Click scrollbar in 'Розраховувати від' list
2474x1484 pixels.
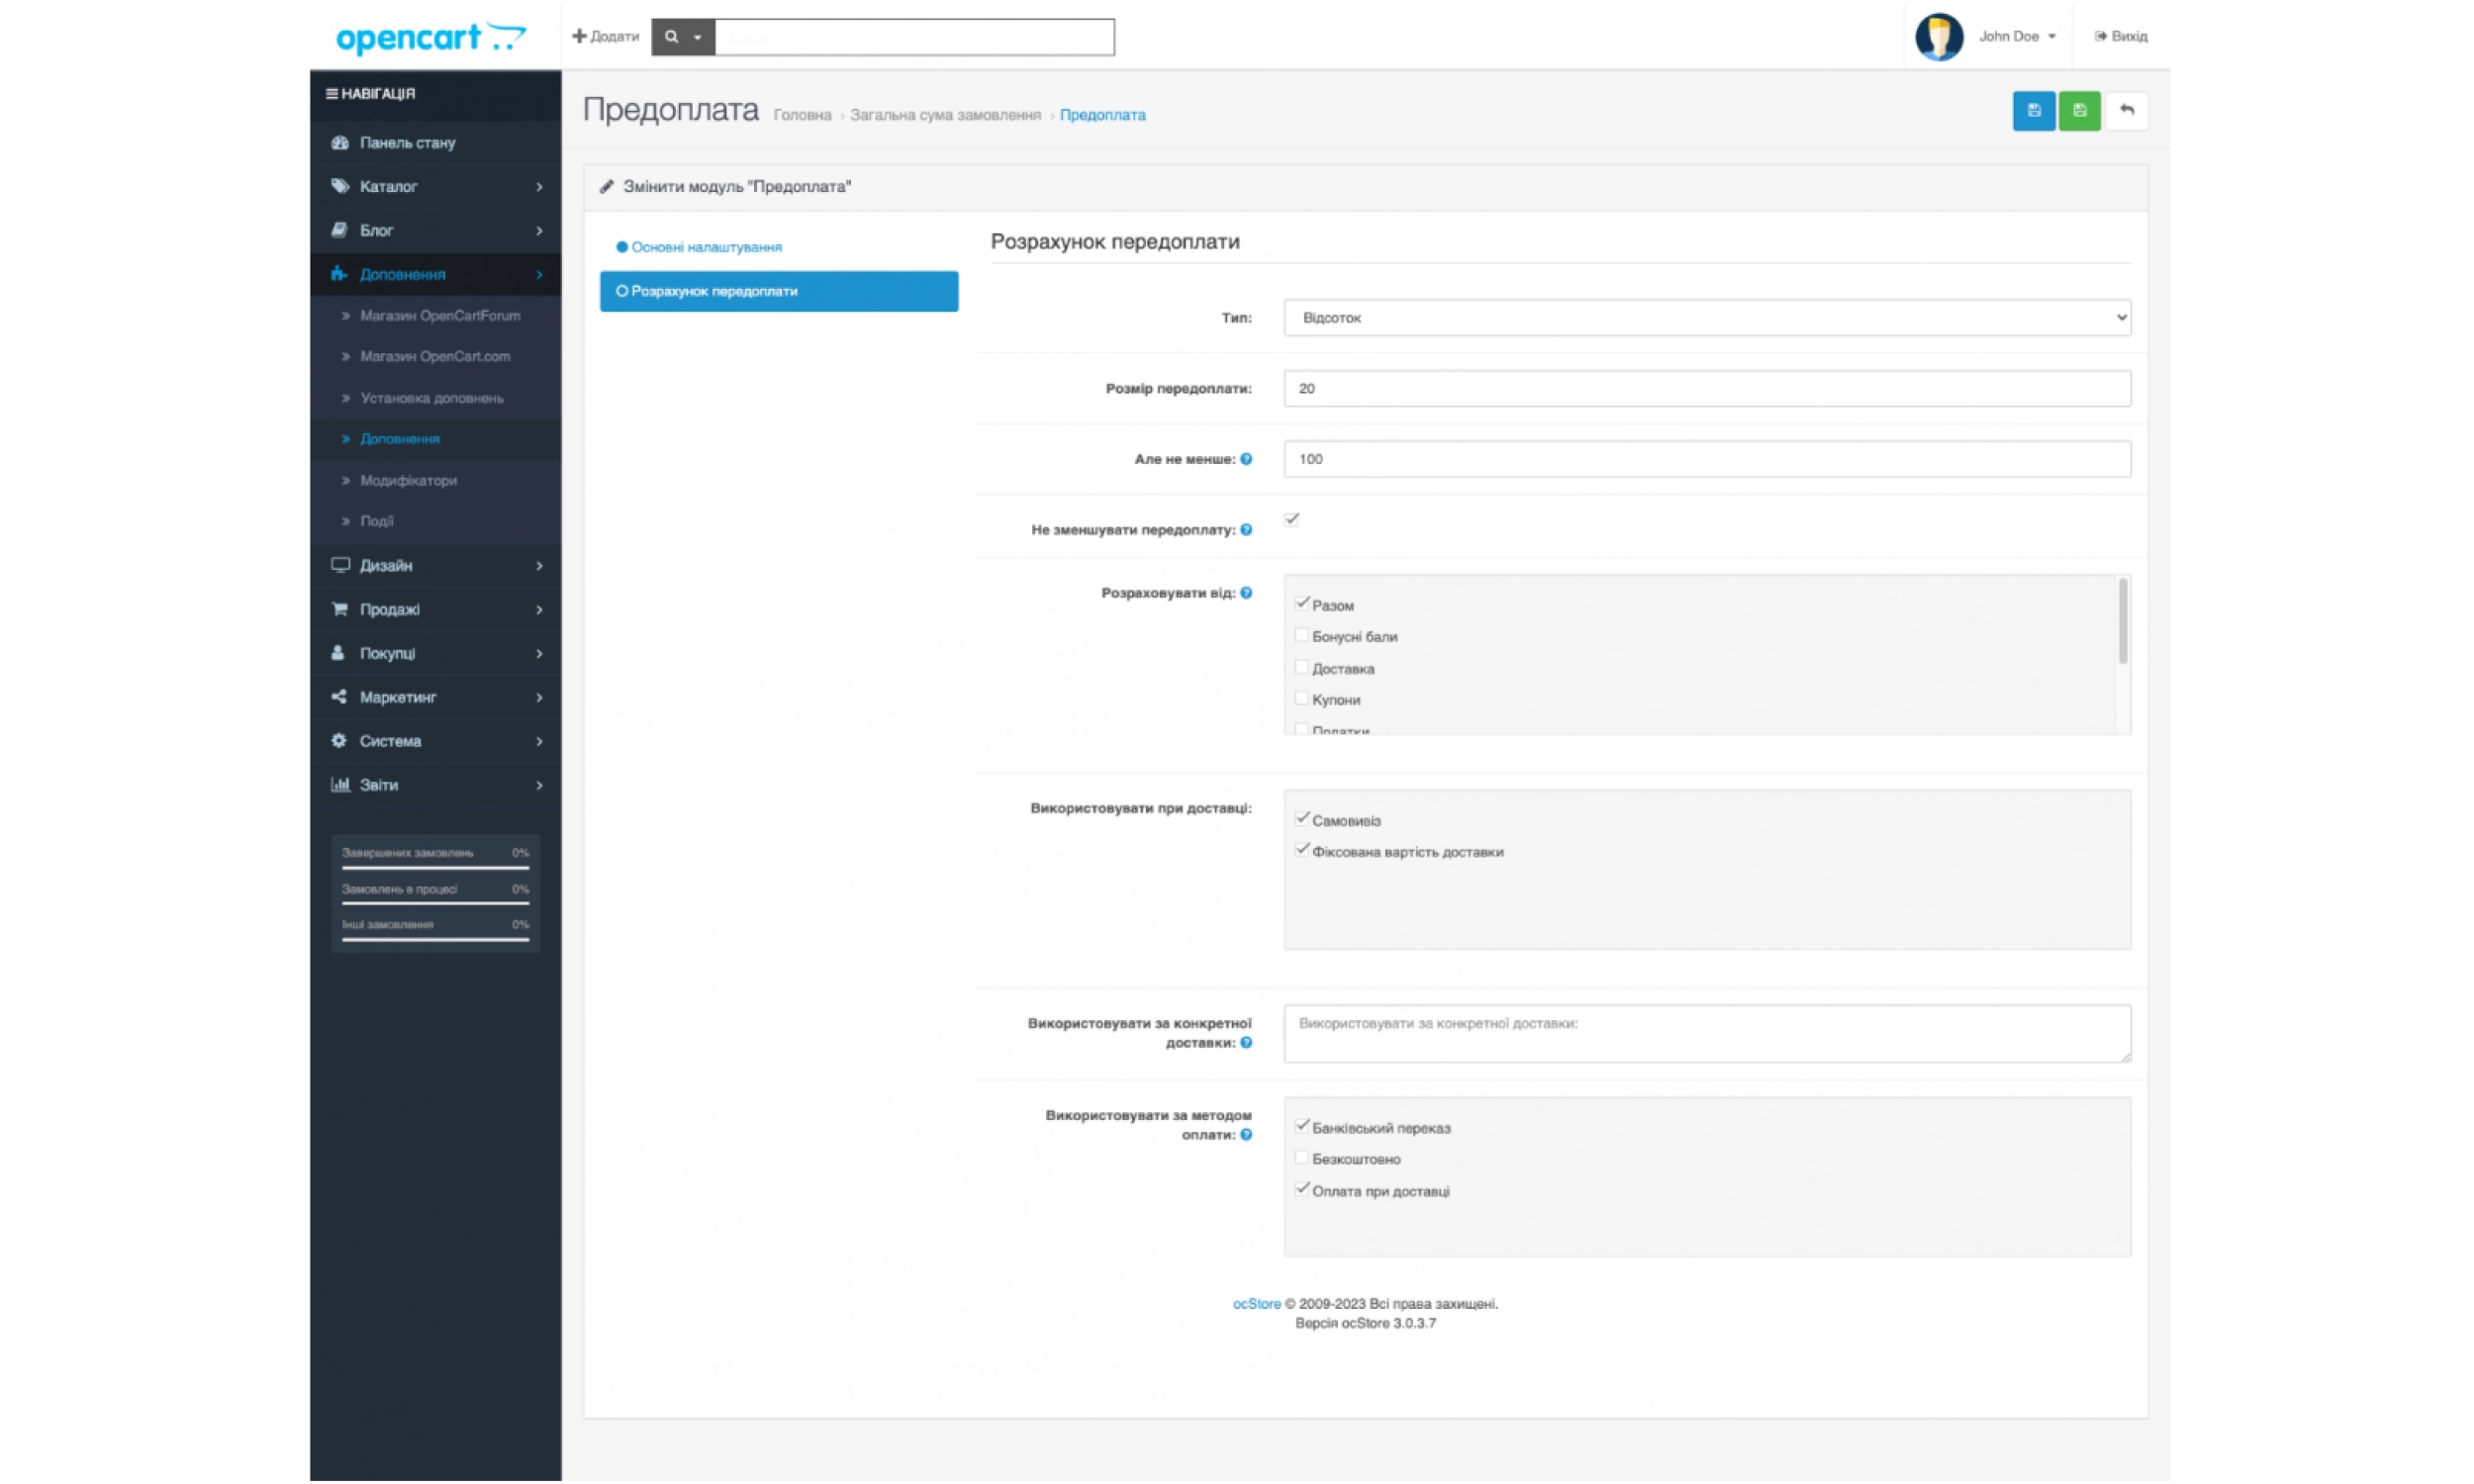[2122, 622]
